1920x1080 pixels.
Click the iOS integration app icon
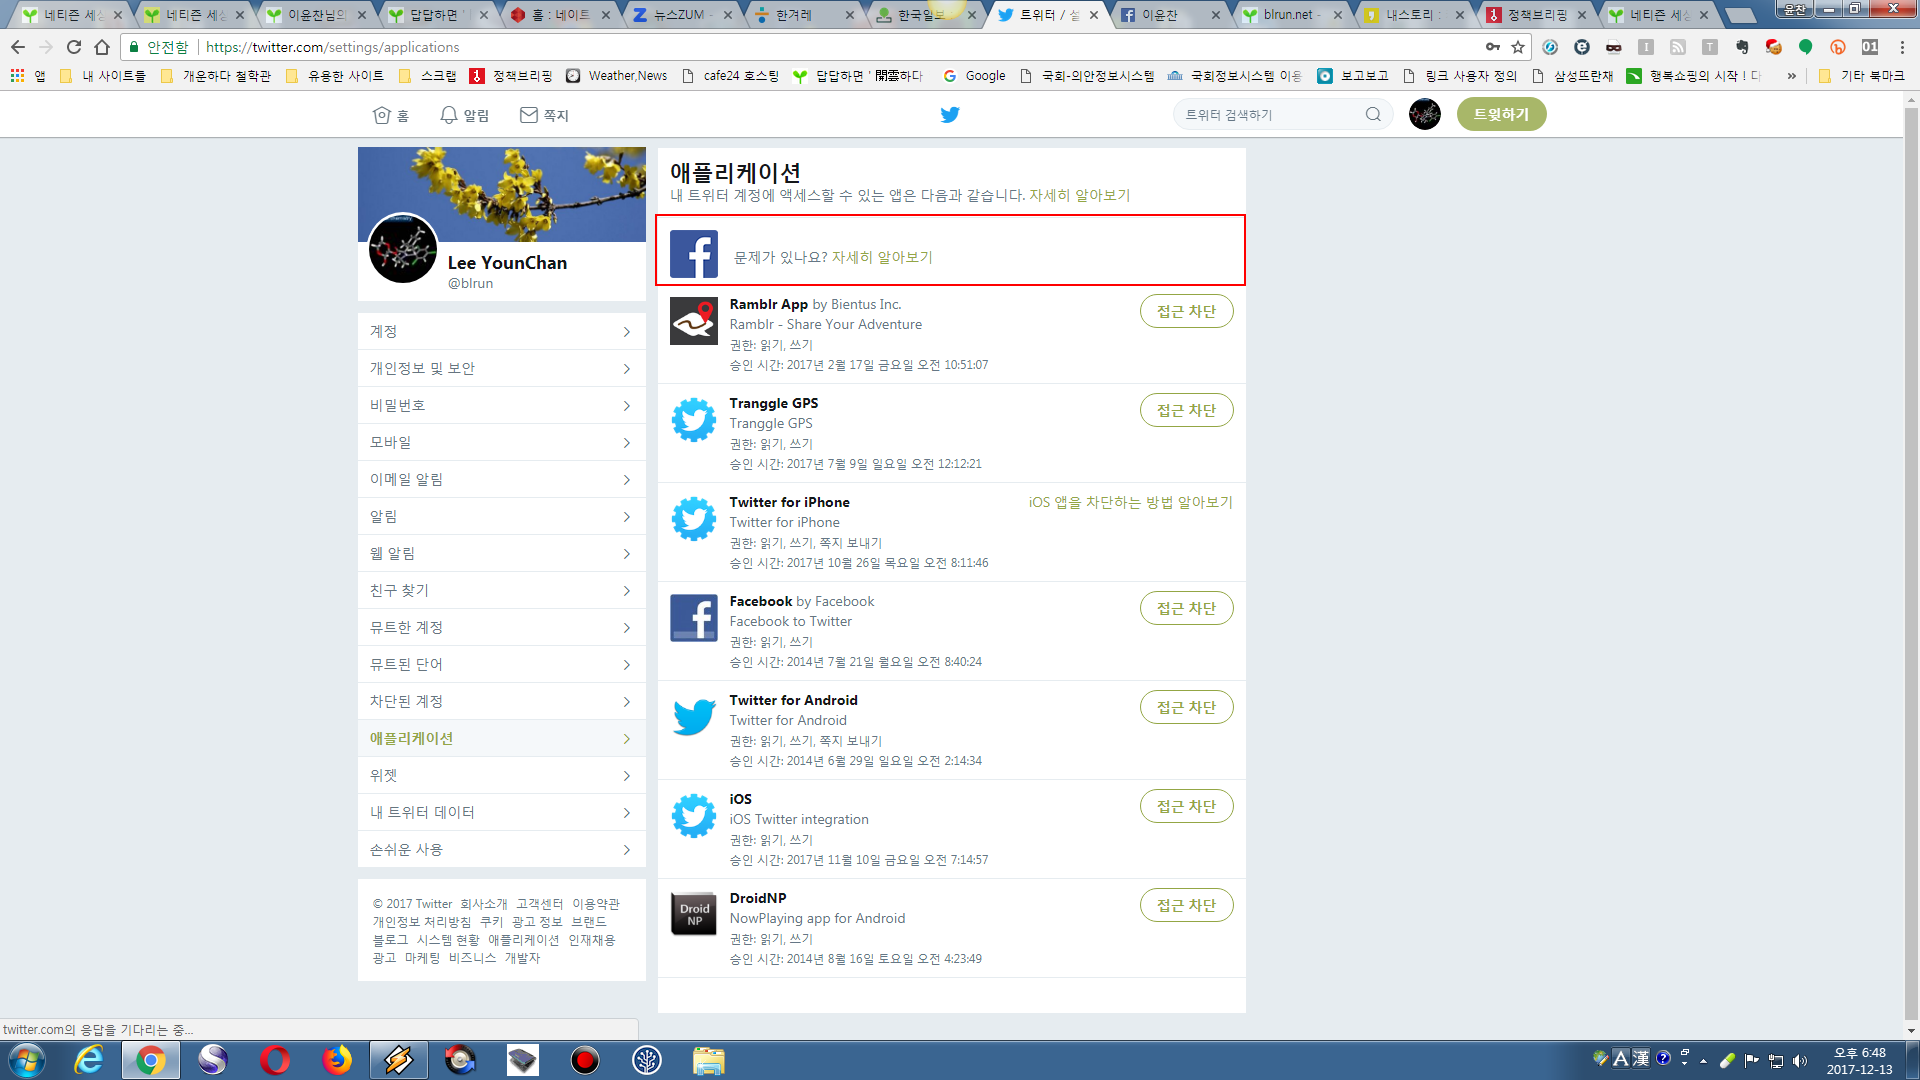[x=694, y=816]
